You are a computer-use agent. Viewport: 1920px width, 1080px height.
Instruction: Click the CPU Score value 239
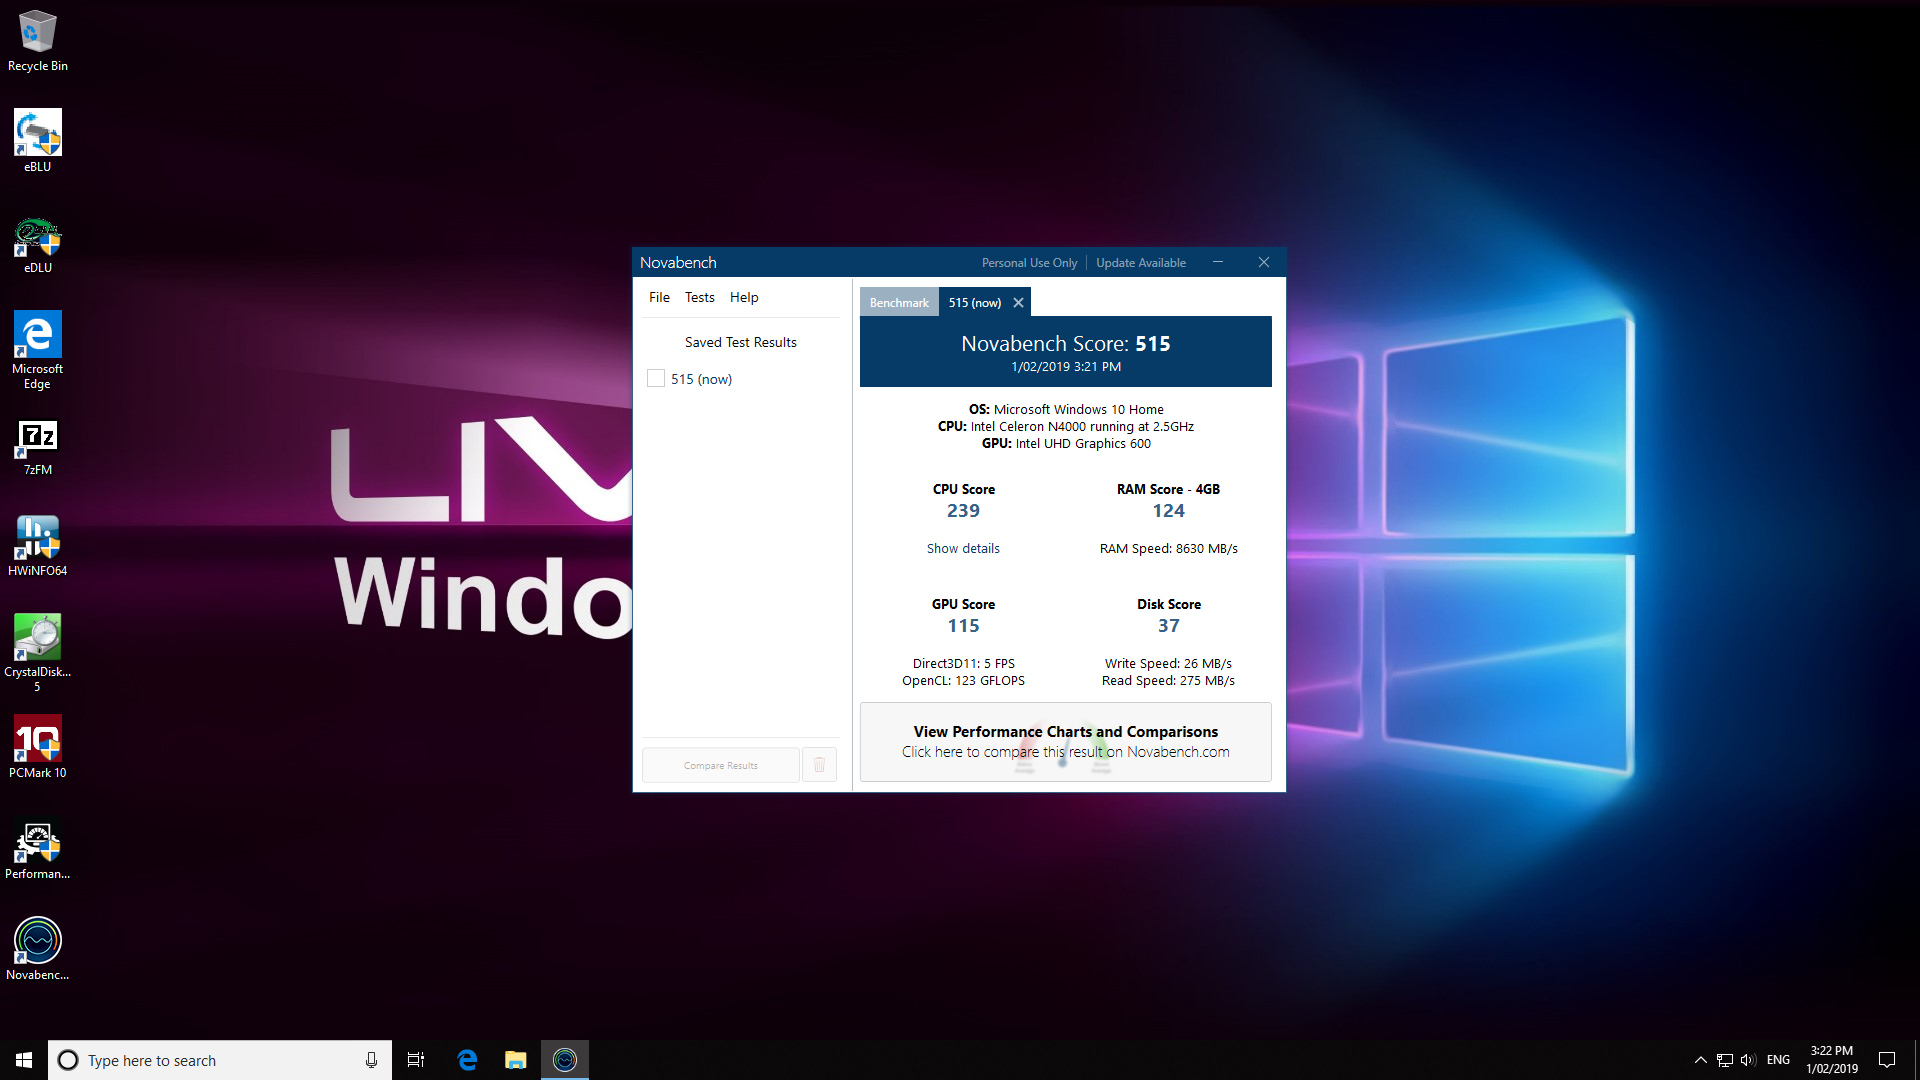pos(963,511)
